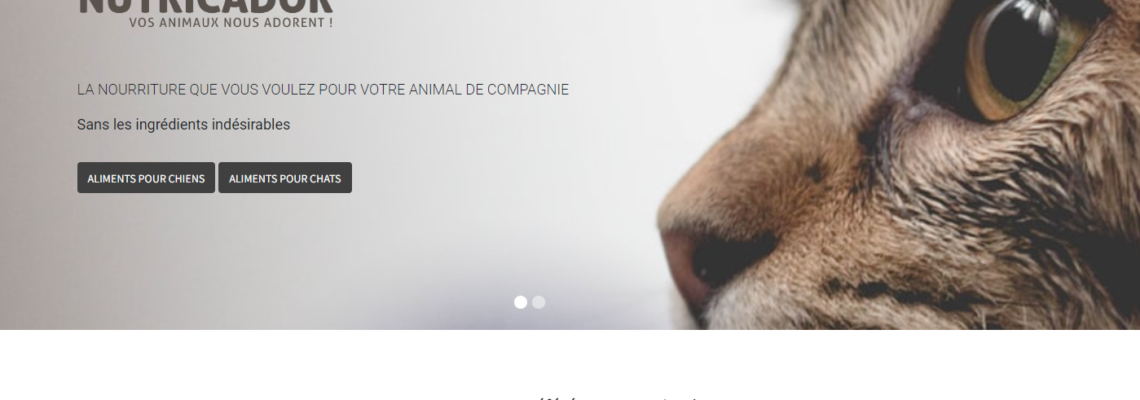Click the word 'ADORENT' in the tagline
The height and width of the screenshot is (400, 1140).
[x=298, y=23]
